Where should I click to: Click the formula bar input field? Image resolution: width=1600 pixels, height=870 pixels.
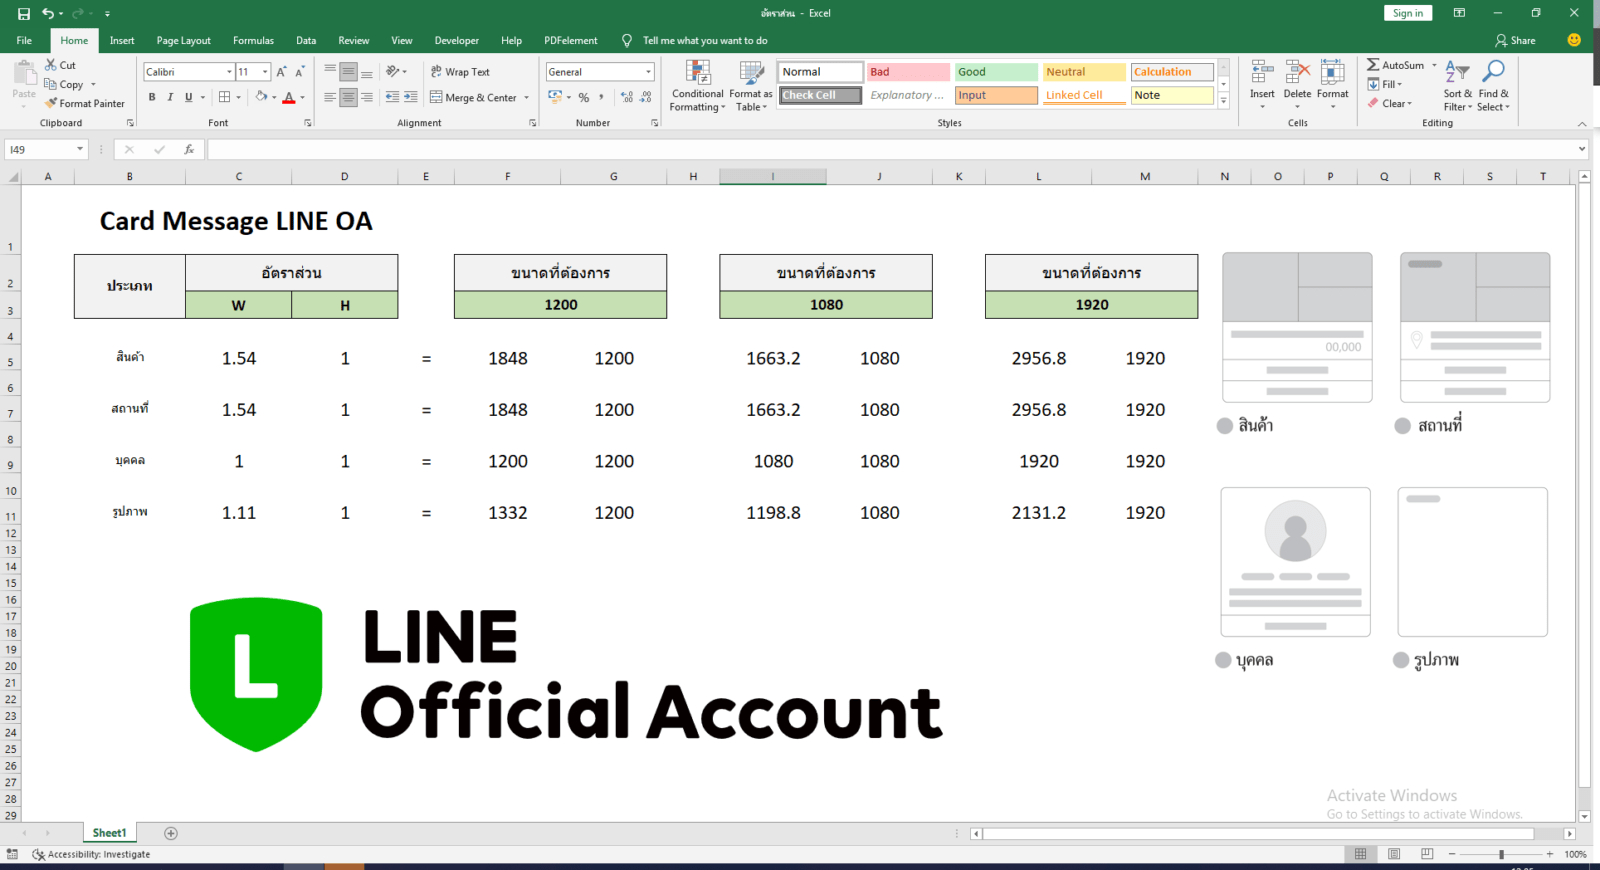point(890,149)
